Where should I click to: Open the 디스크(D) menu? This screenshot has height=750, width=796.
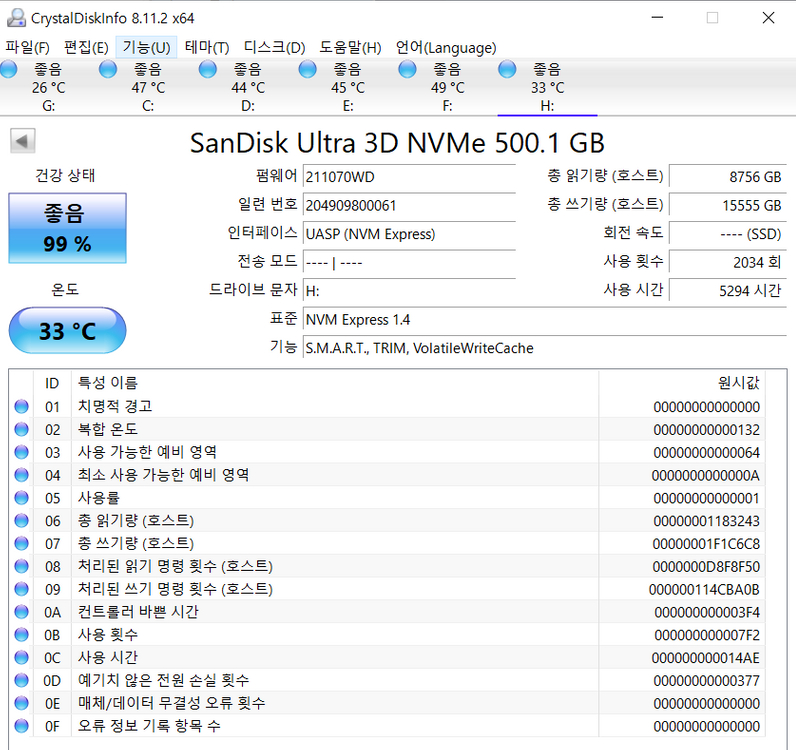click(274, 47)
